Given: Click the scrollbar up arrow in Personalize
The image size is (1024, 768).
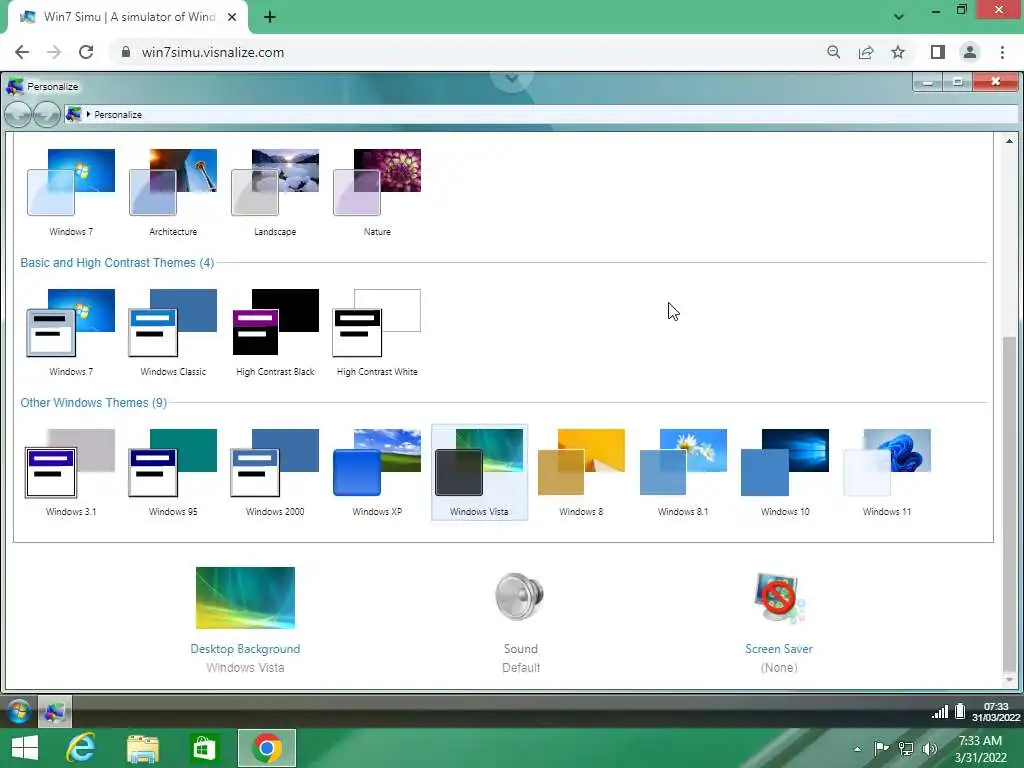Looking at the screenshot, I should pos(1010,140).
